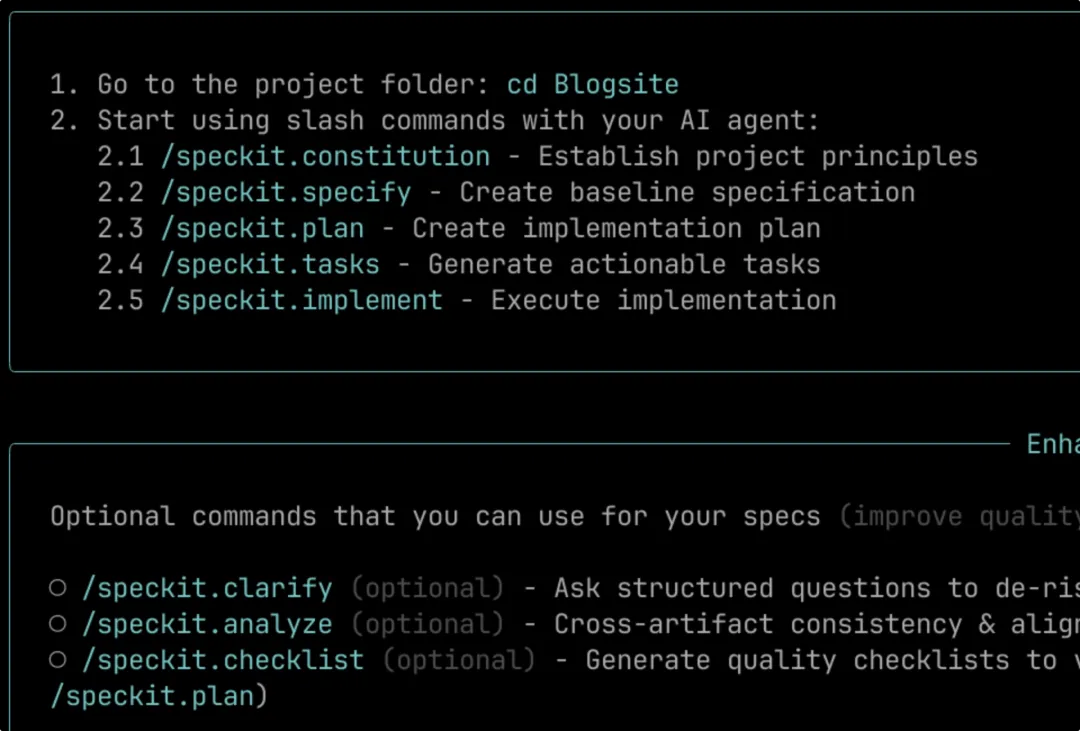Viewport: 1080px width, 731px height.
Task: Click the circle bullet before /speckit.clarify
Action: point(58,588)
